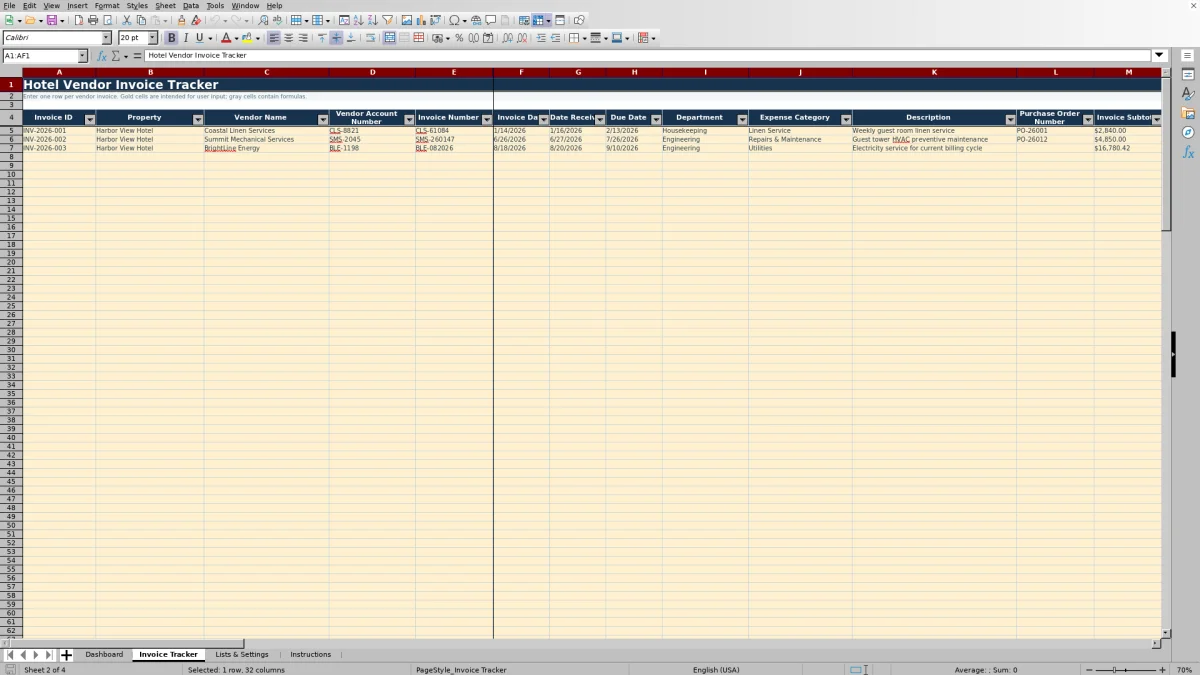Screen dimensions: 1200x675
Task: Open Department column filter dropdown
Action: click(742, 119)
